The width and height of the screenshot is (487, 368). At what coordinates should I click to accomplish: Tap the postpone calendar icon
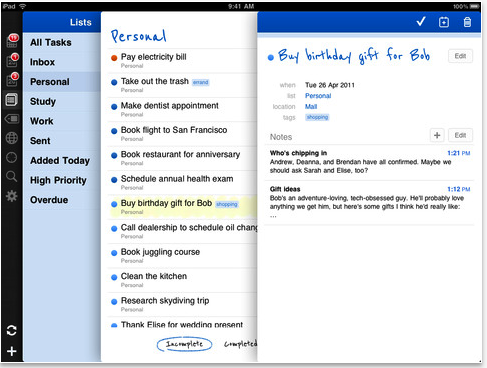tap(444, 22)
